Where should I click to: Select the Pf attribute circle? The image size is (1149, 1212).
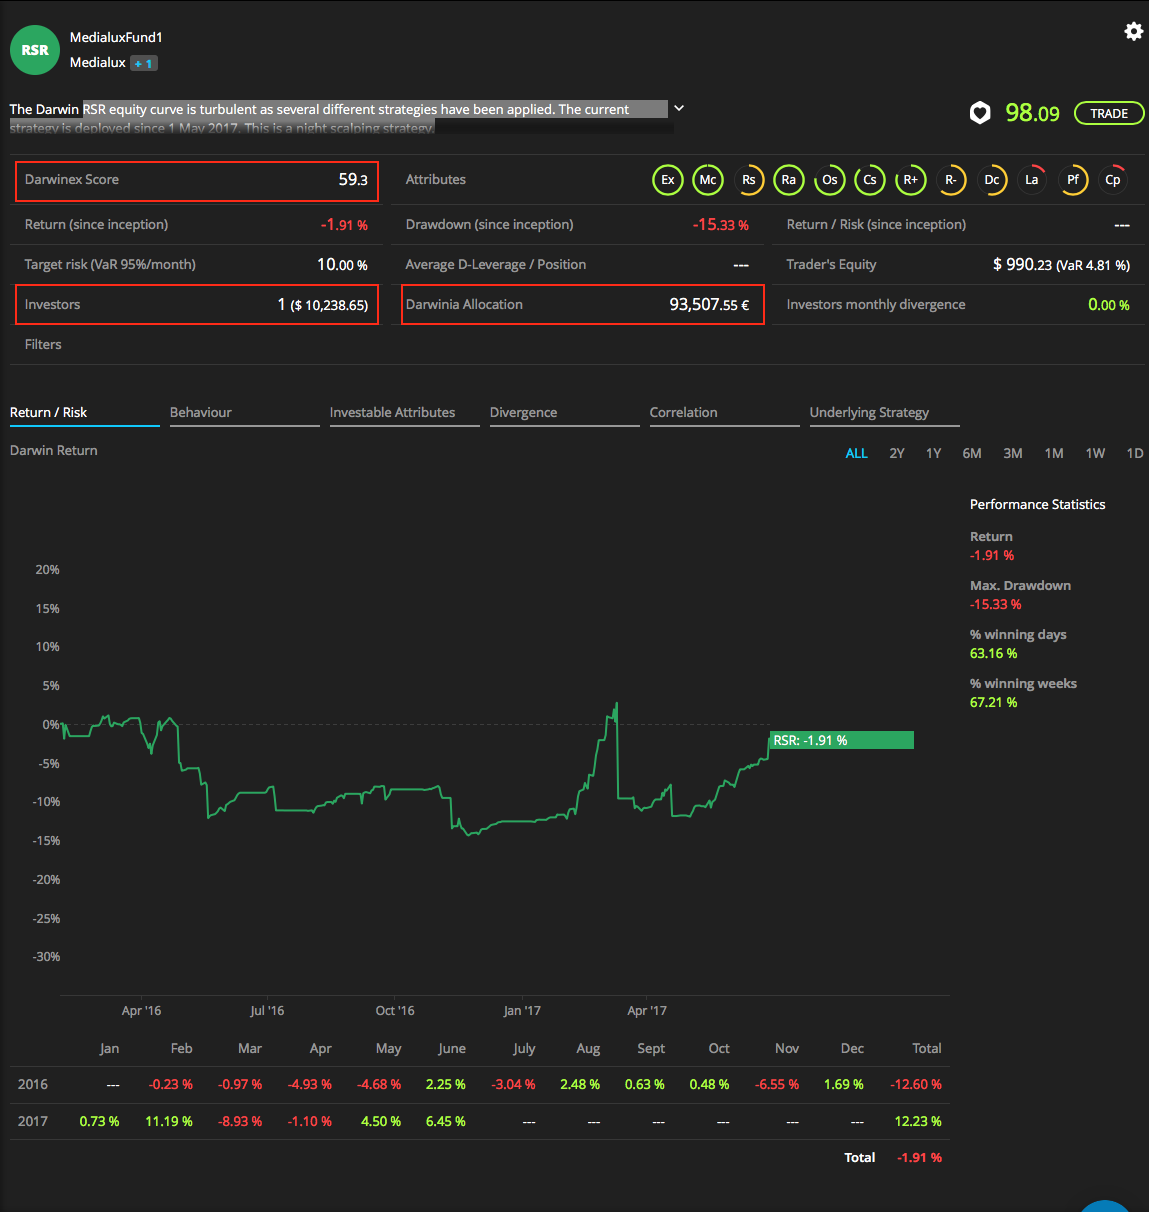tap(1073, 180)
